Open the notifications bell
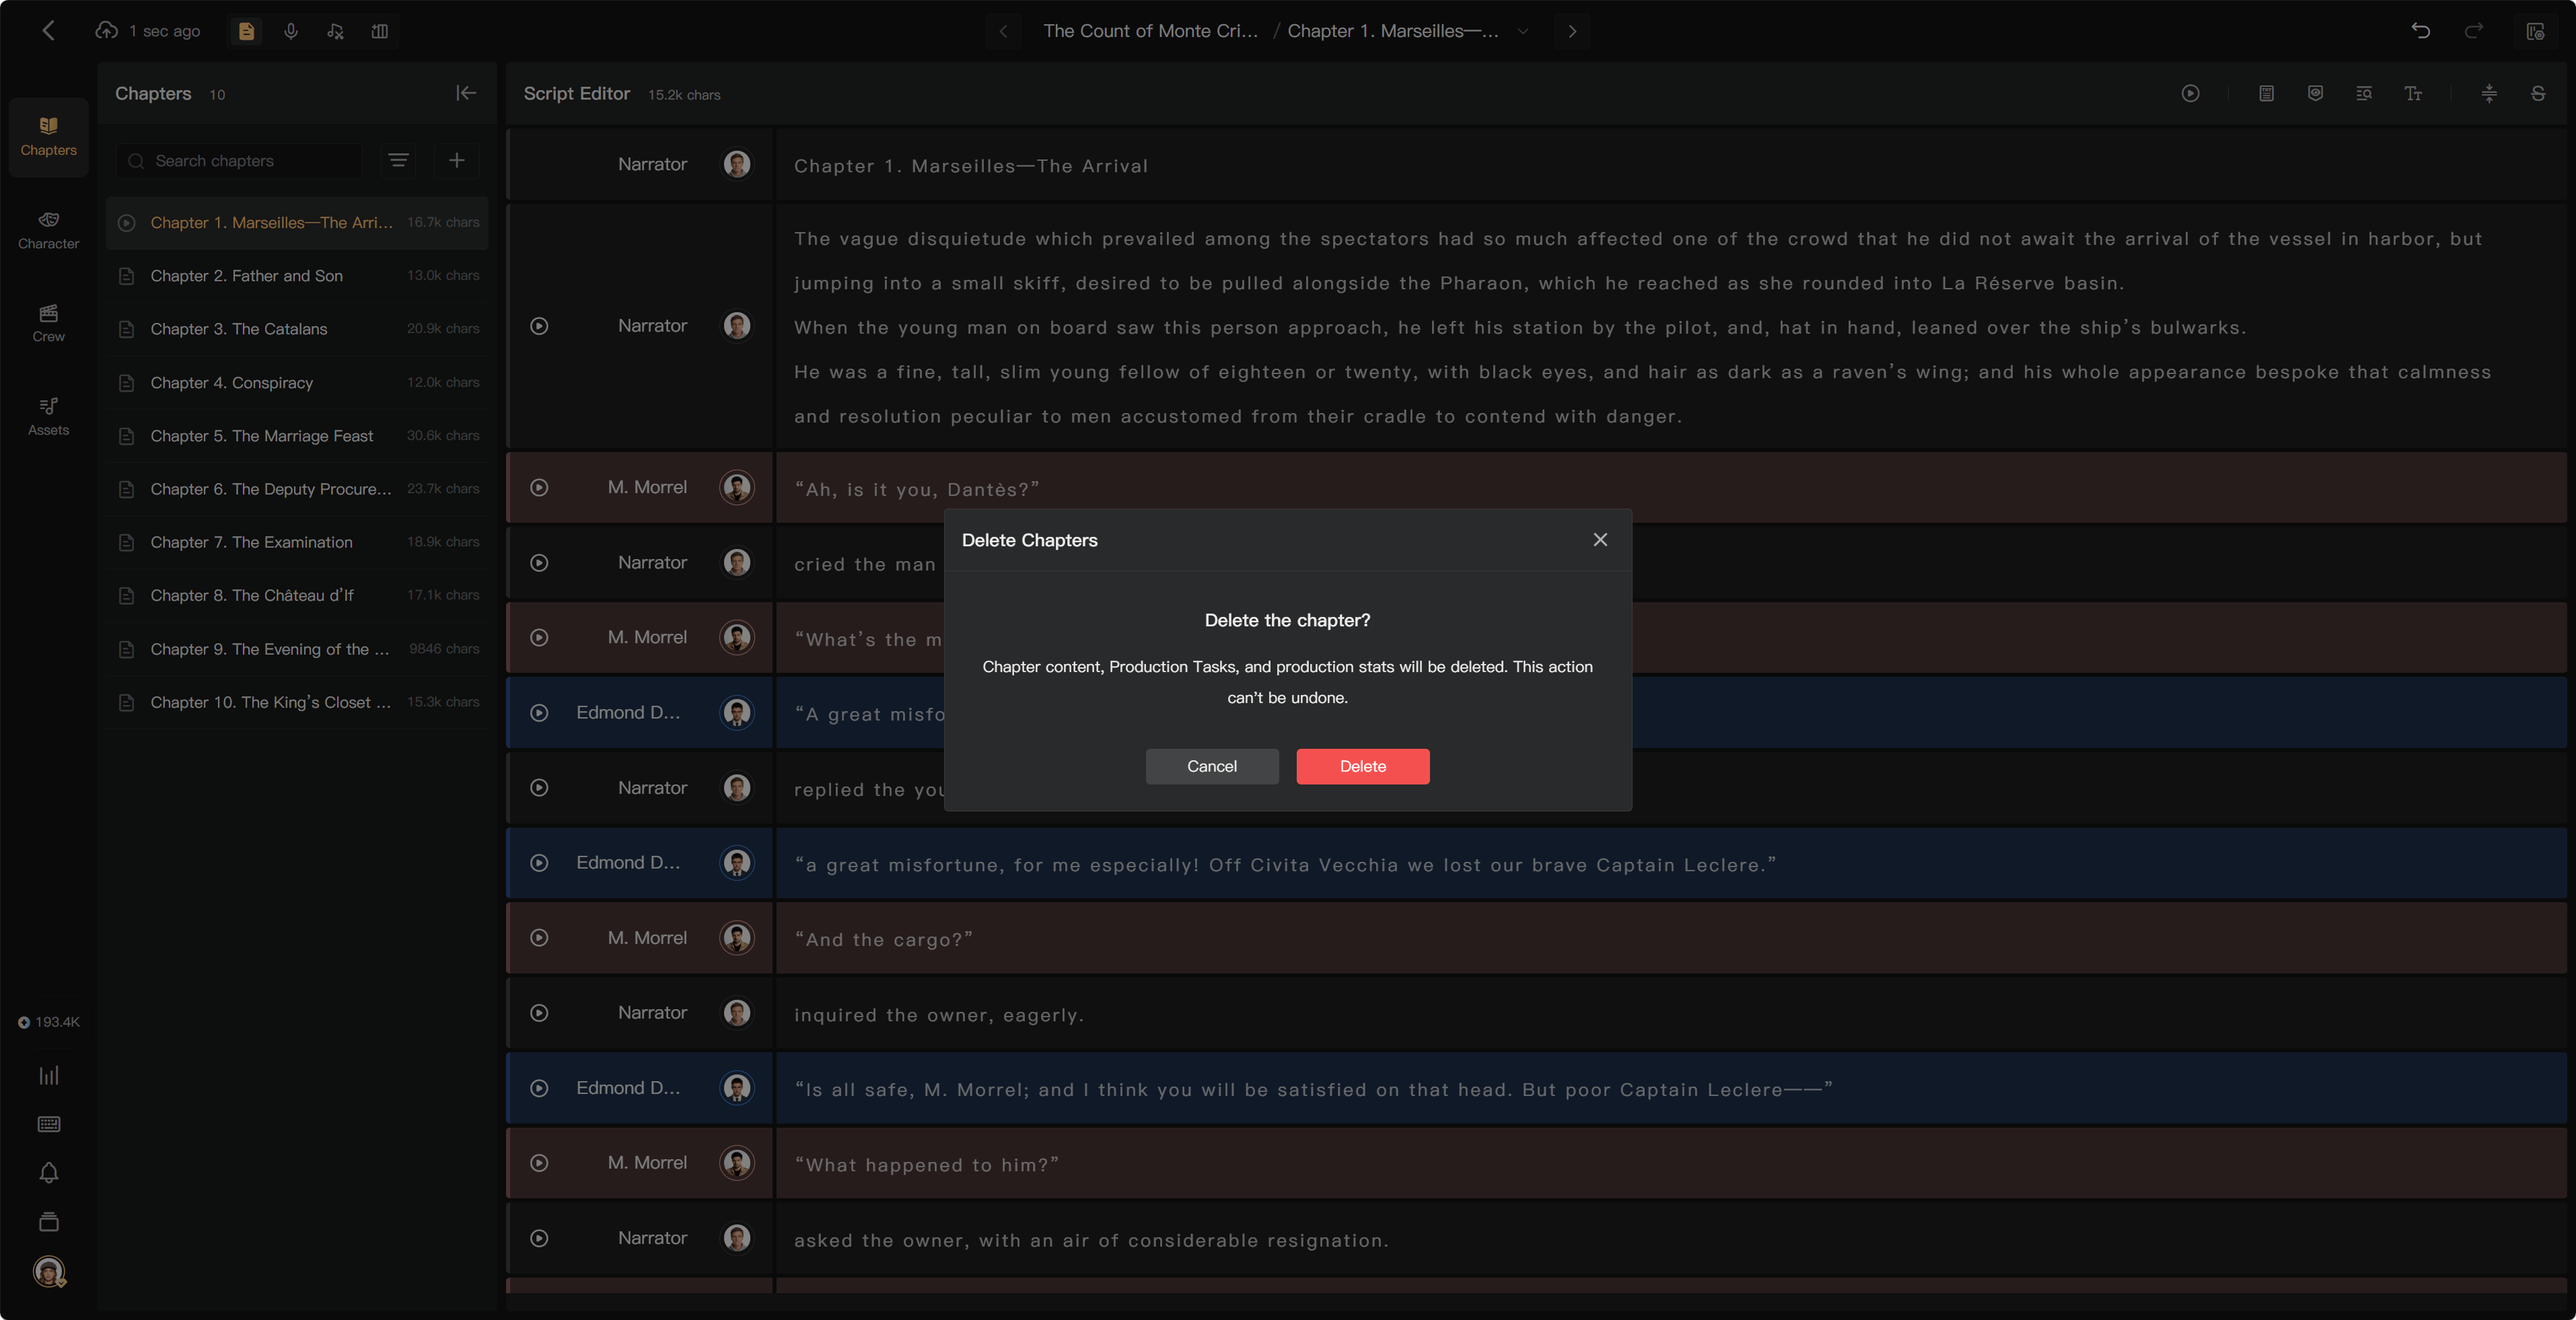The image size is (2576, 1320). (x=48, y=1173)
